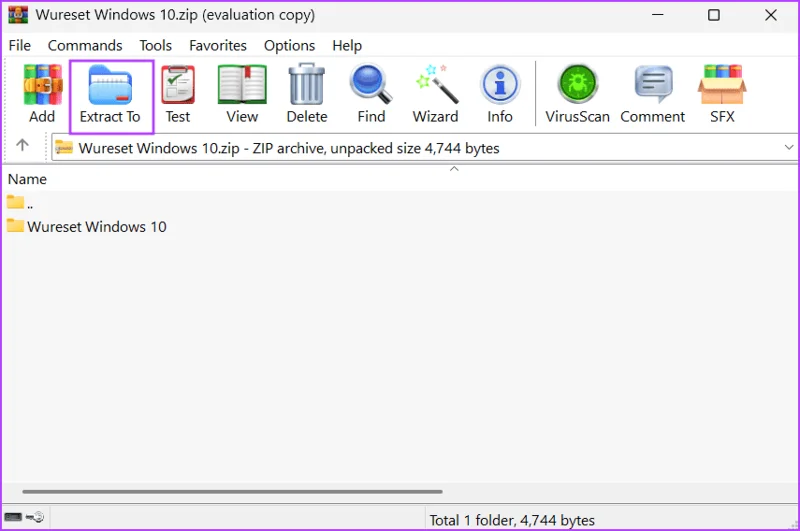Open the Commands menu
Viewport: 800px width, 531px height.
point(85,46)
